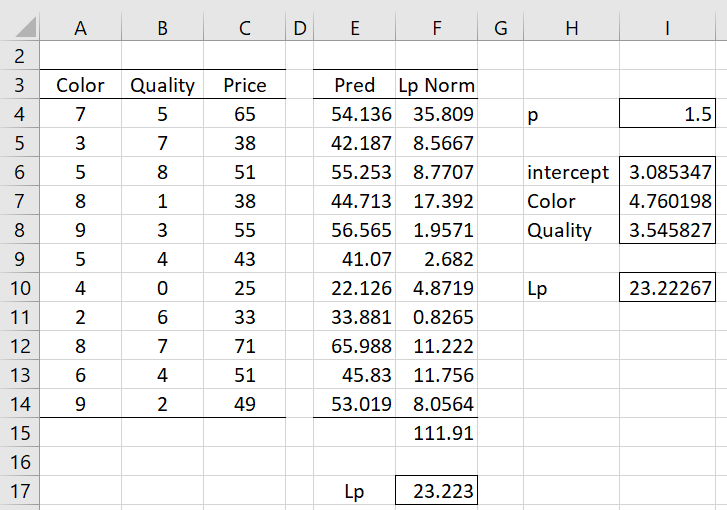Select column A header

(81, 28)
